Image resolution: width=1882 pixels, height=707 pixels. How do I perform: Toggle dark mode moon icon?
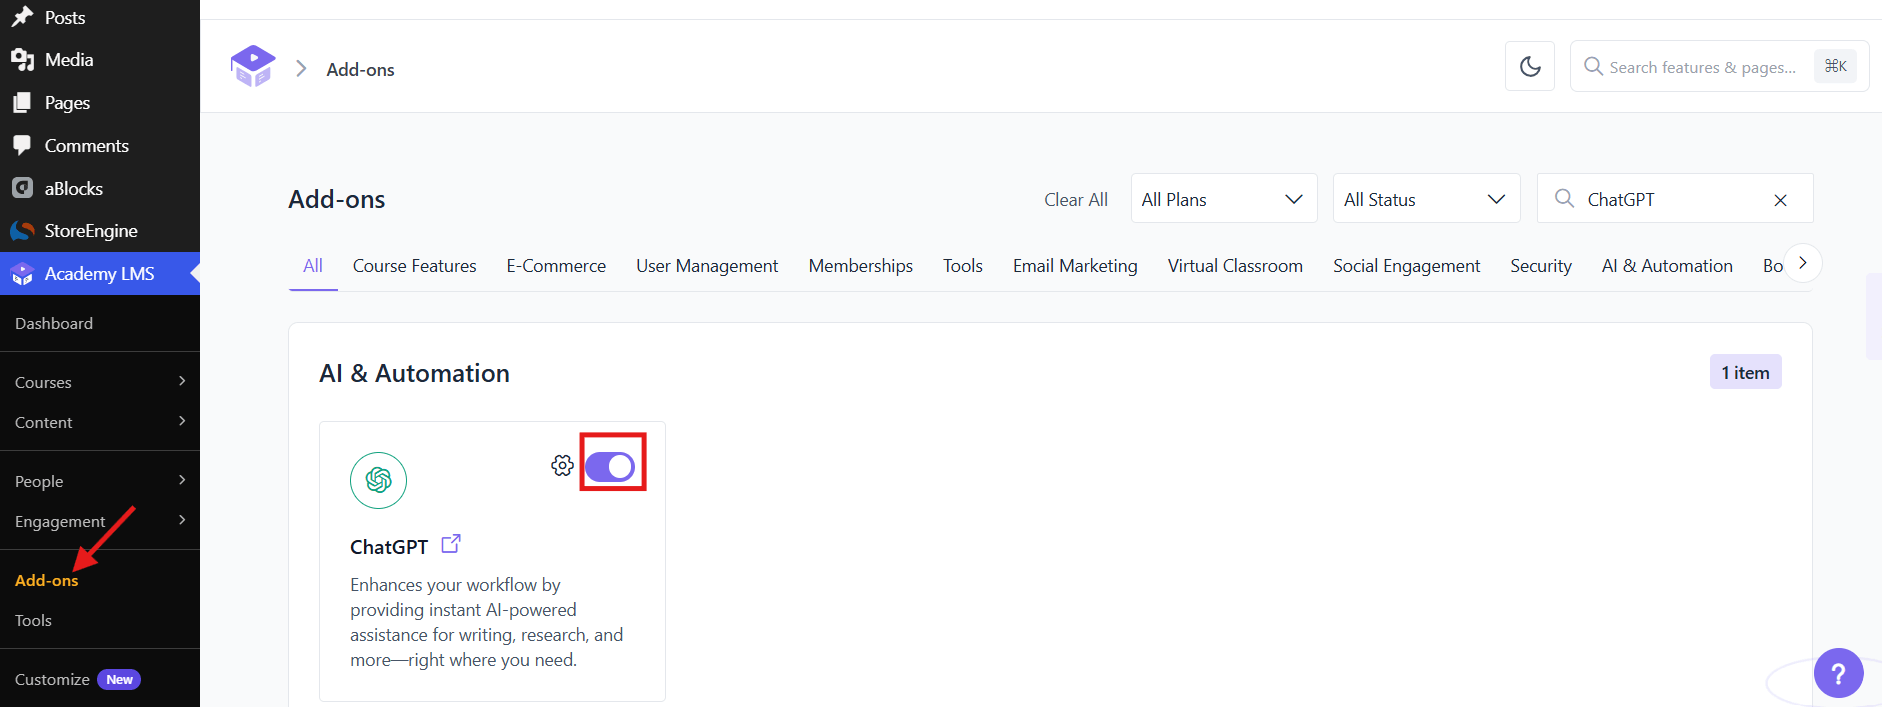click(1530, 66)
